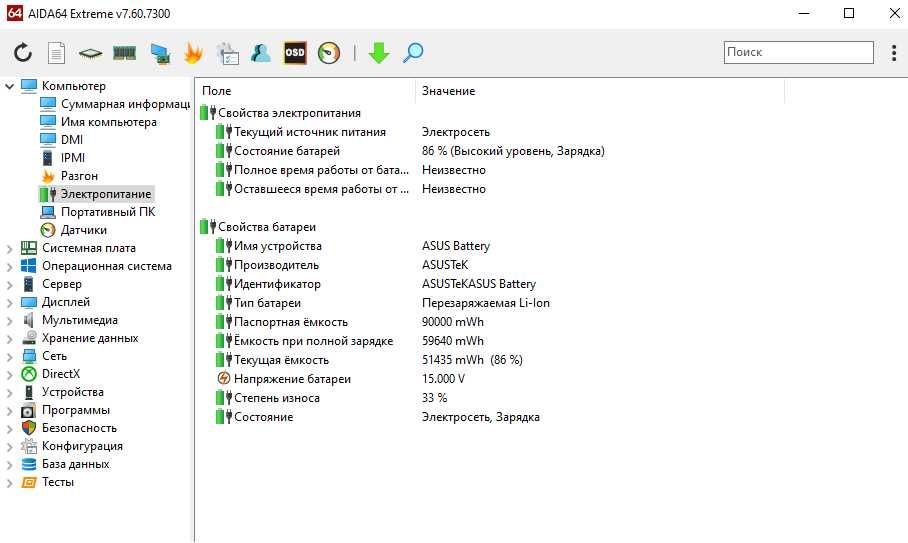The height and width of the screenshot is (543, 908).
Task: Click the Программы camera icon
Action: click(28, 410)
